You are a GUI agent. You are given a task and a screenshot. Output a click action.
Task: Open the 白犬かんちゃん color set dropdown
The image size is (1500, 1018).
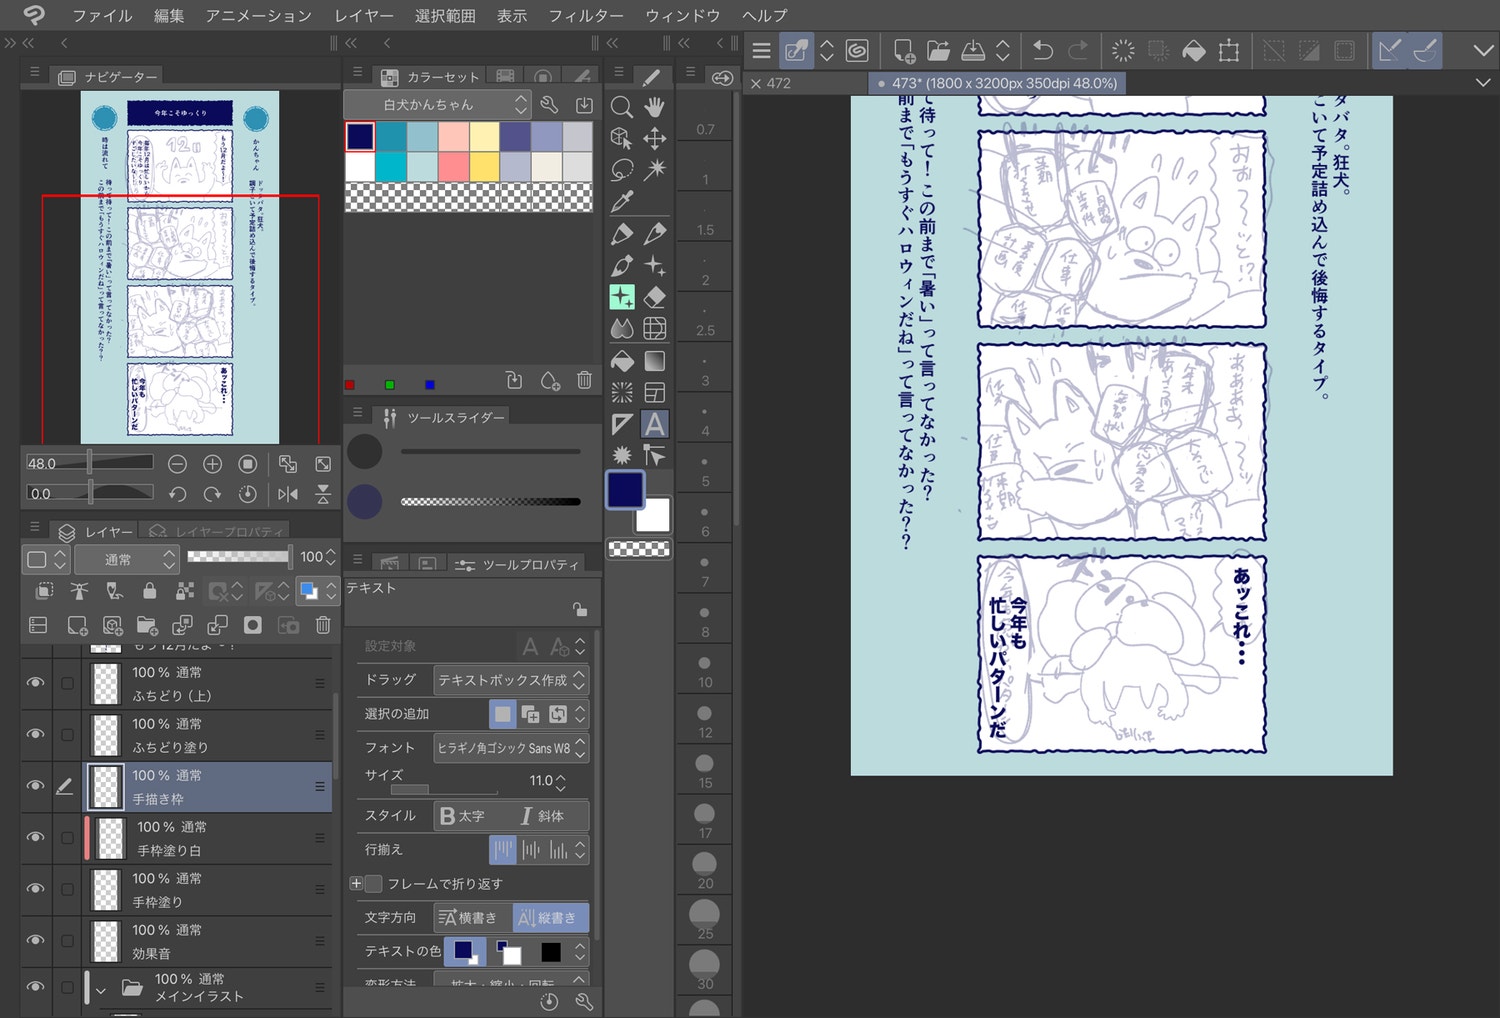point(438,104)
